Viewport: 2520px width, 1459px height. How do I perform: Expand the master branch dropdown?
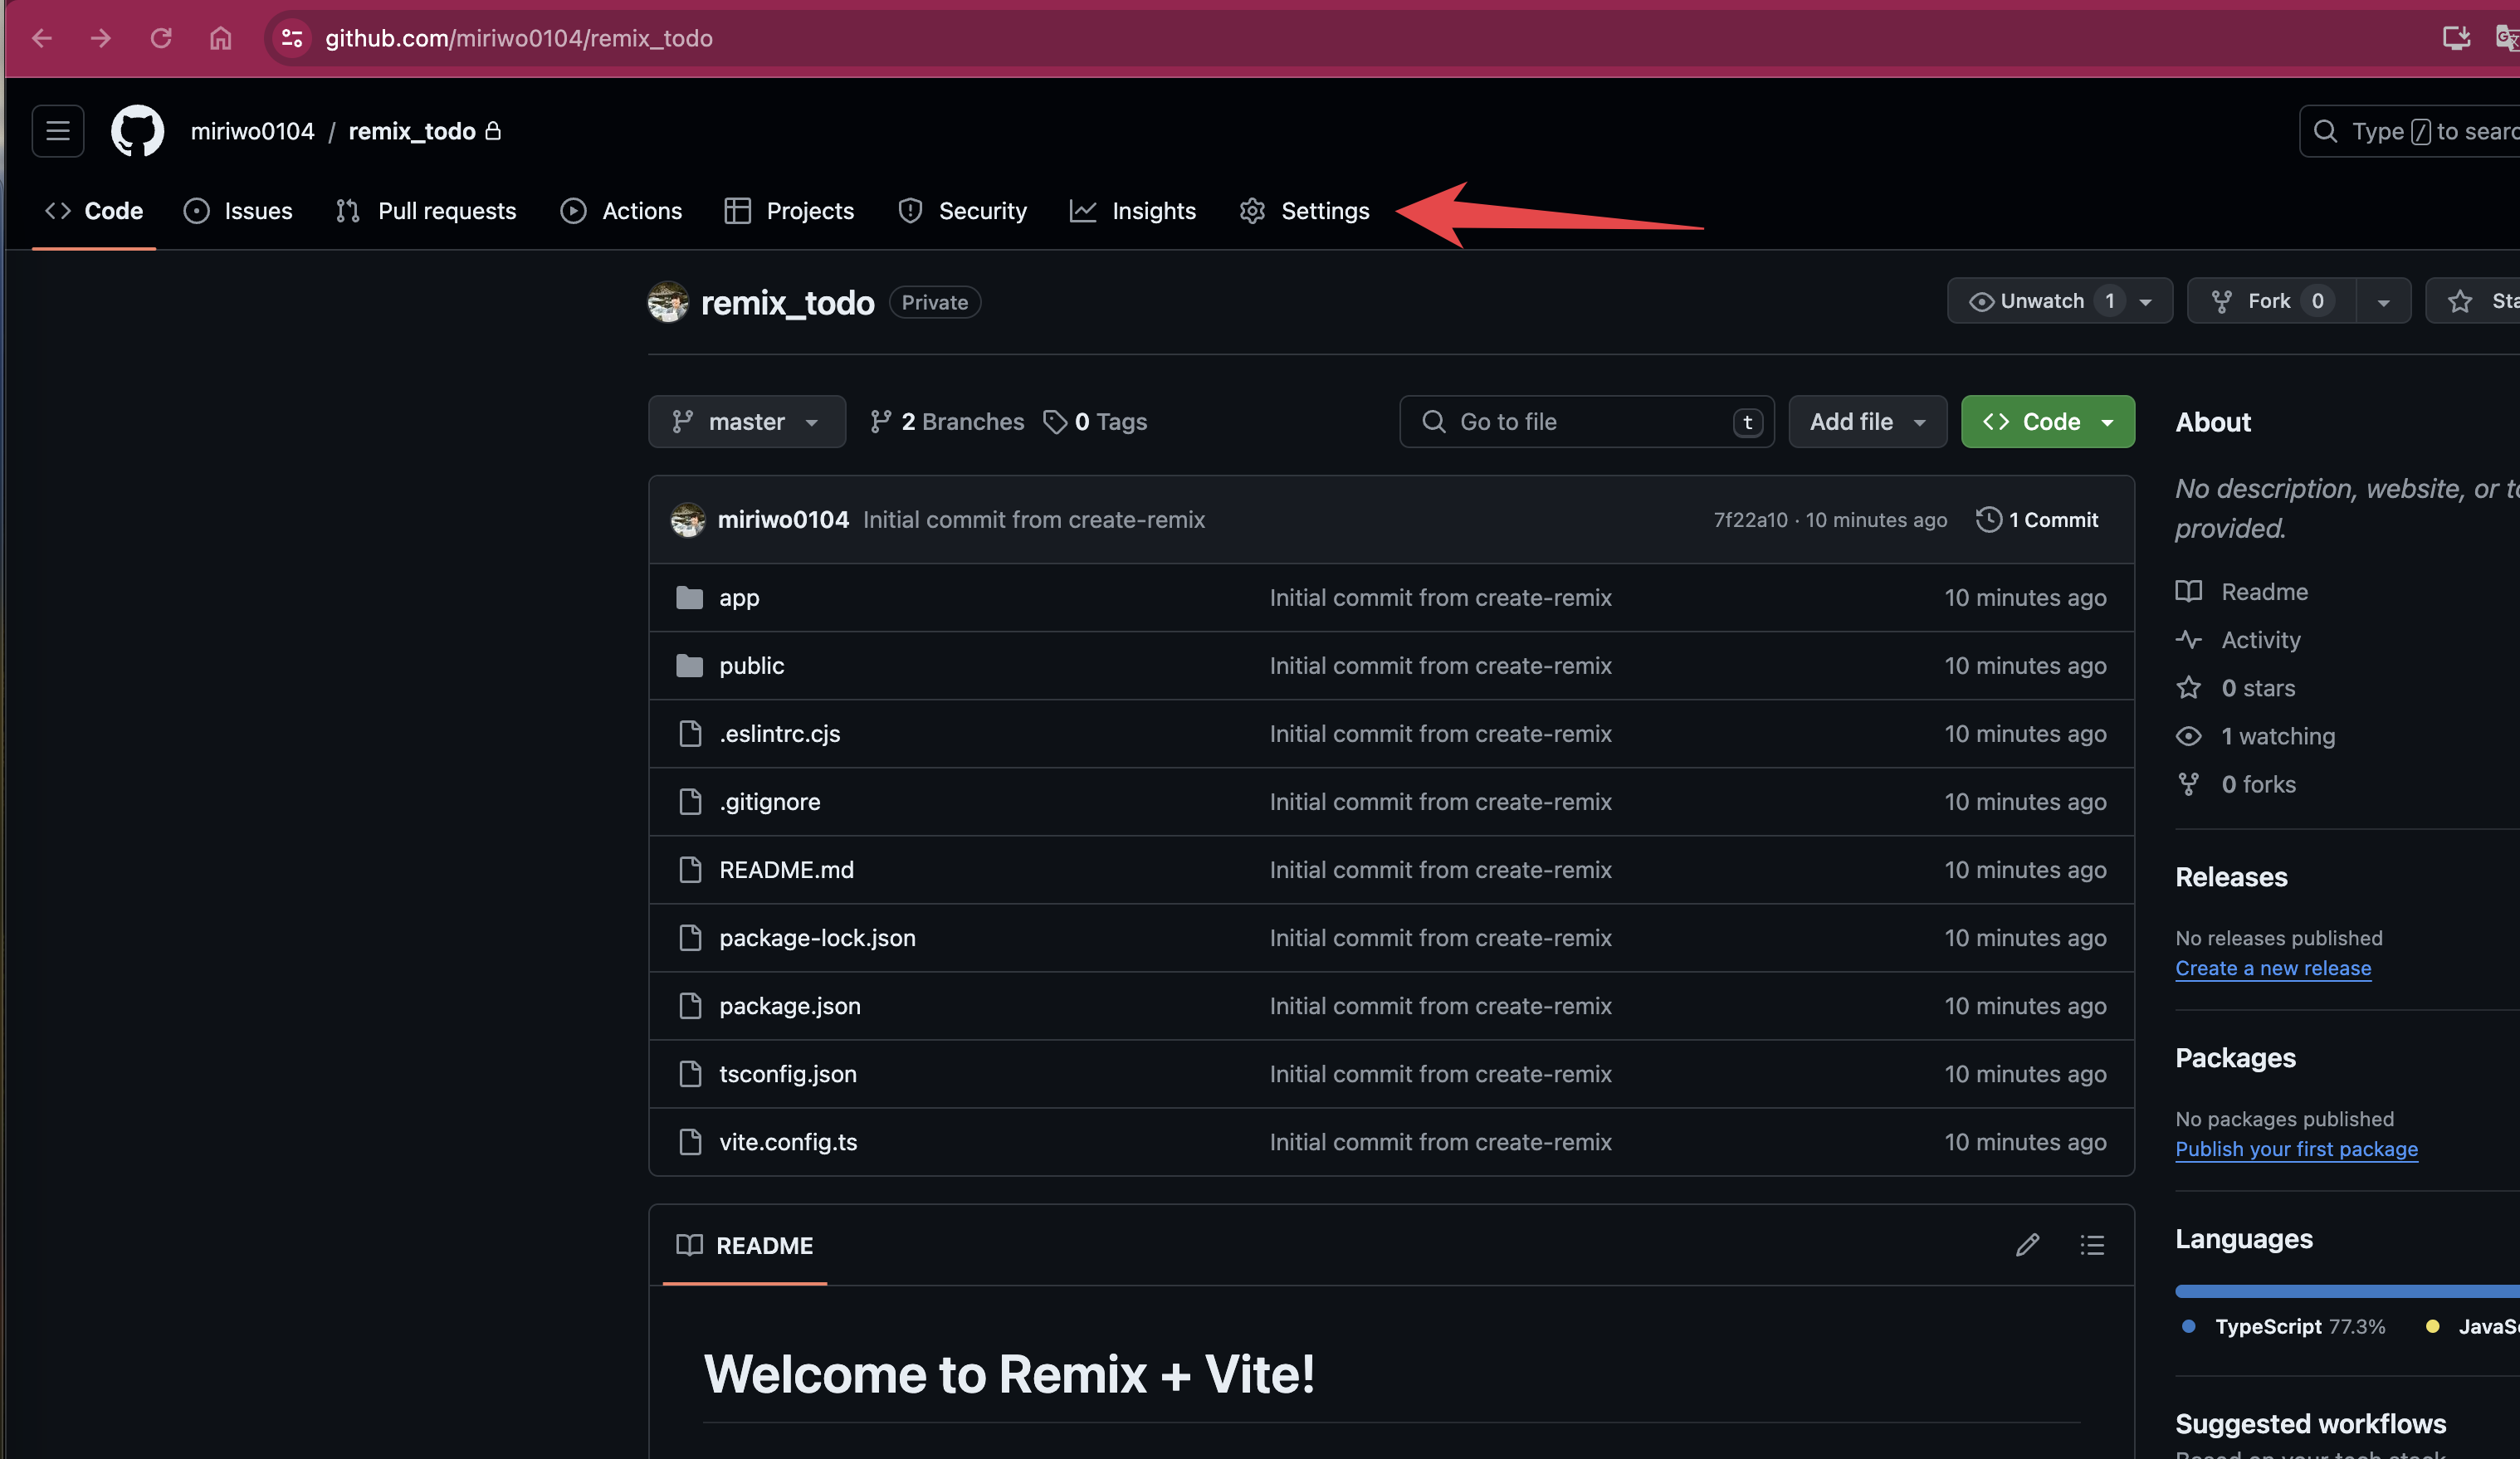click(746, 422)
